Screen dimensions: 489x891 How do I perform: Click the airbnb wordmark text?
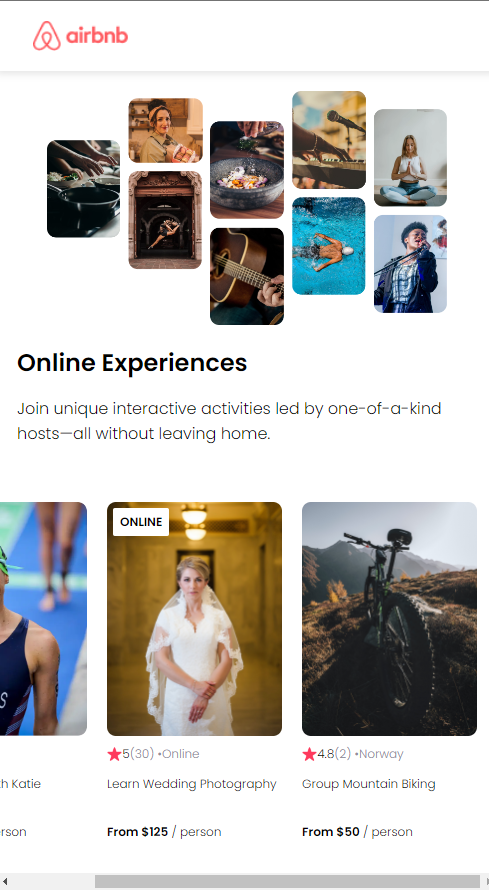(97, 36)
